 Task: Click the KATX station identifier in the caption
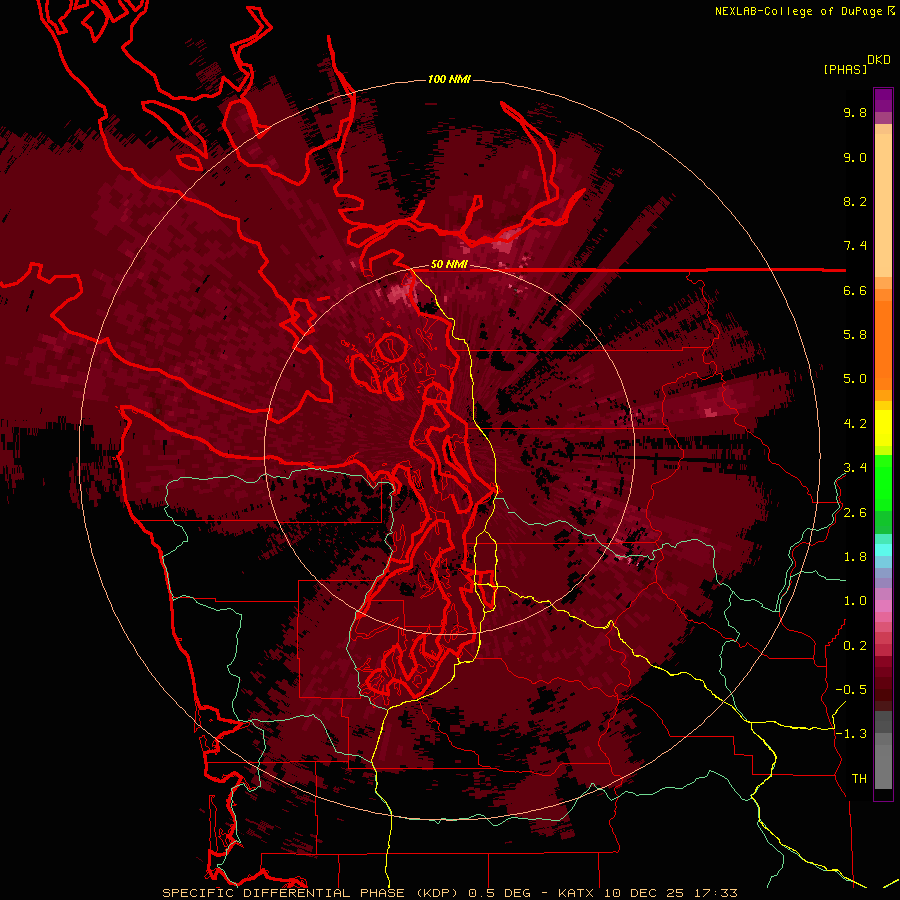click(x=578, y=893)
